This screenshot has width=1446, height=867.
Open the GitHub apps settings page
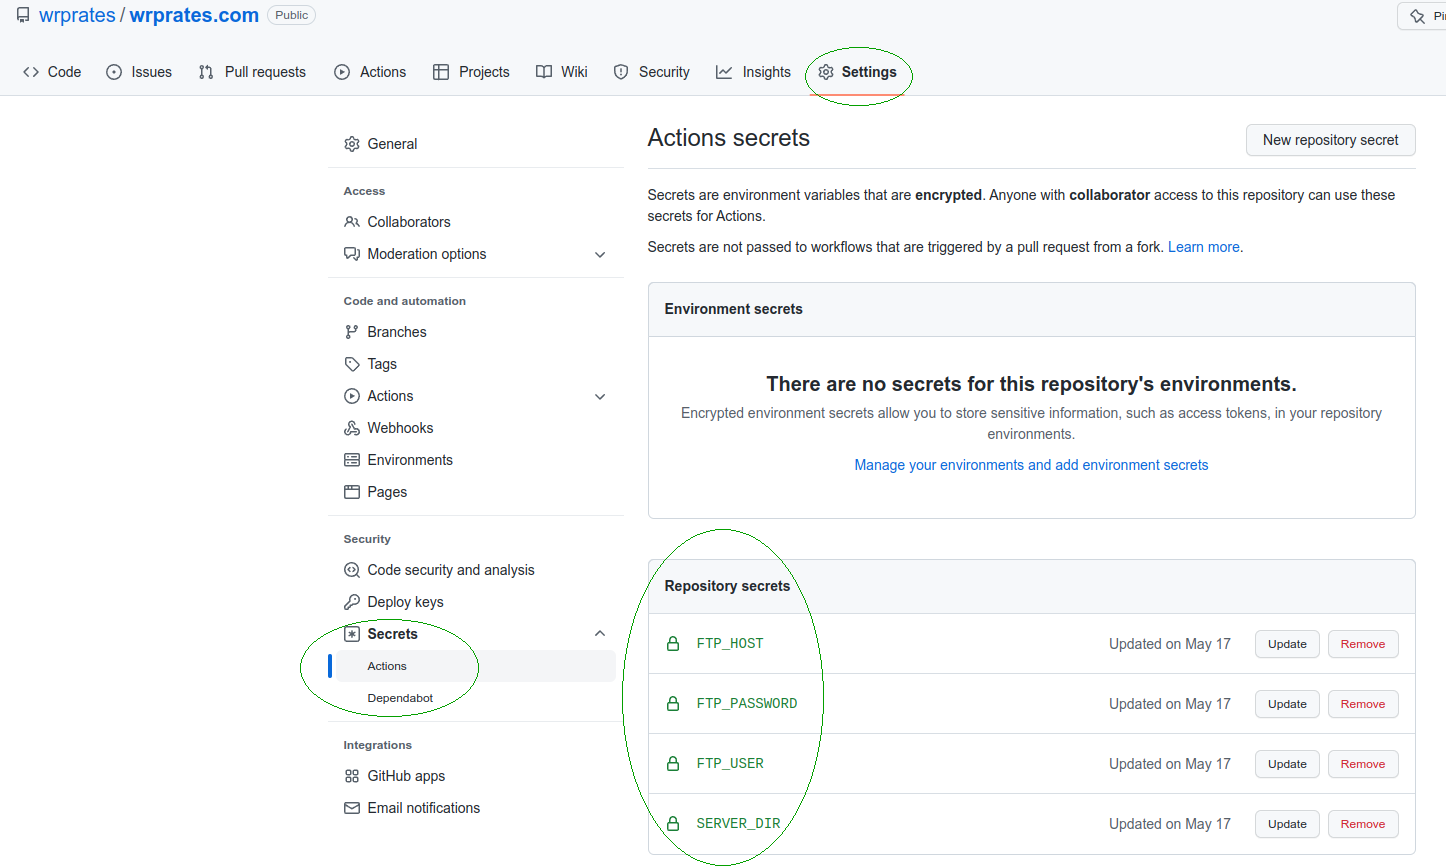tap(406, 776)
